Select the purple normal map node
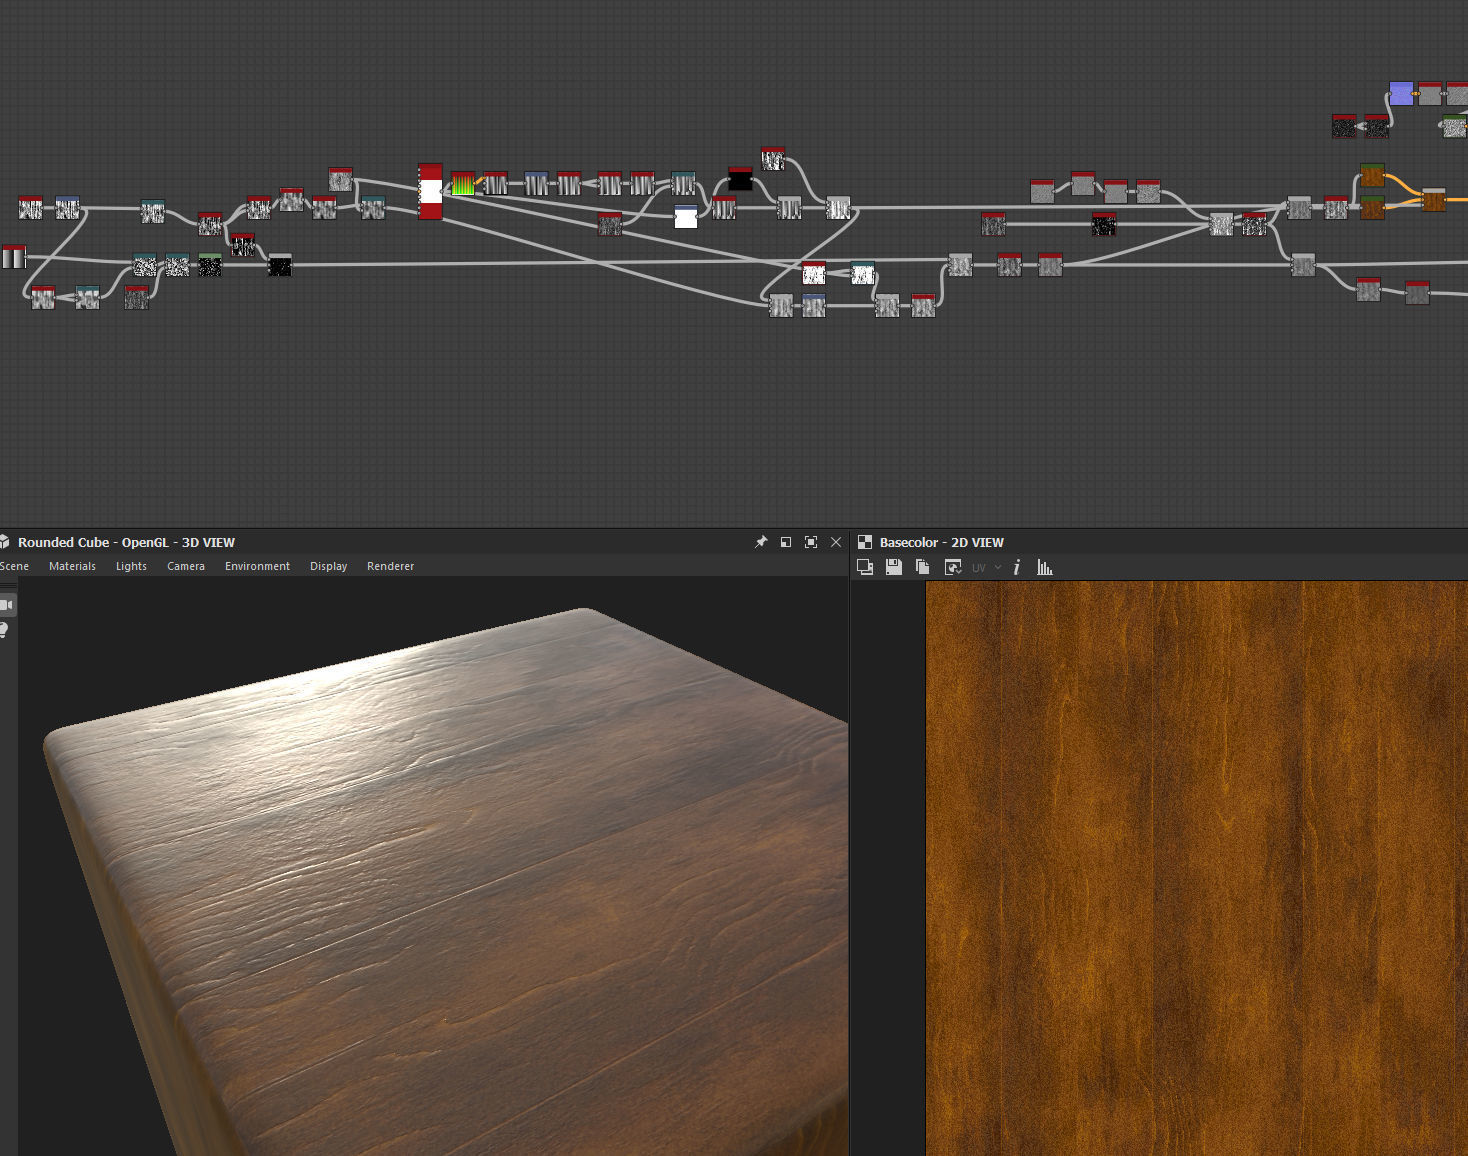1468x1156 pixels. pos(1401,94)
